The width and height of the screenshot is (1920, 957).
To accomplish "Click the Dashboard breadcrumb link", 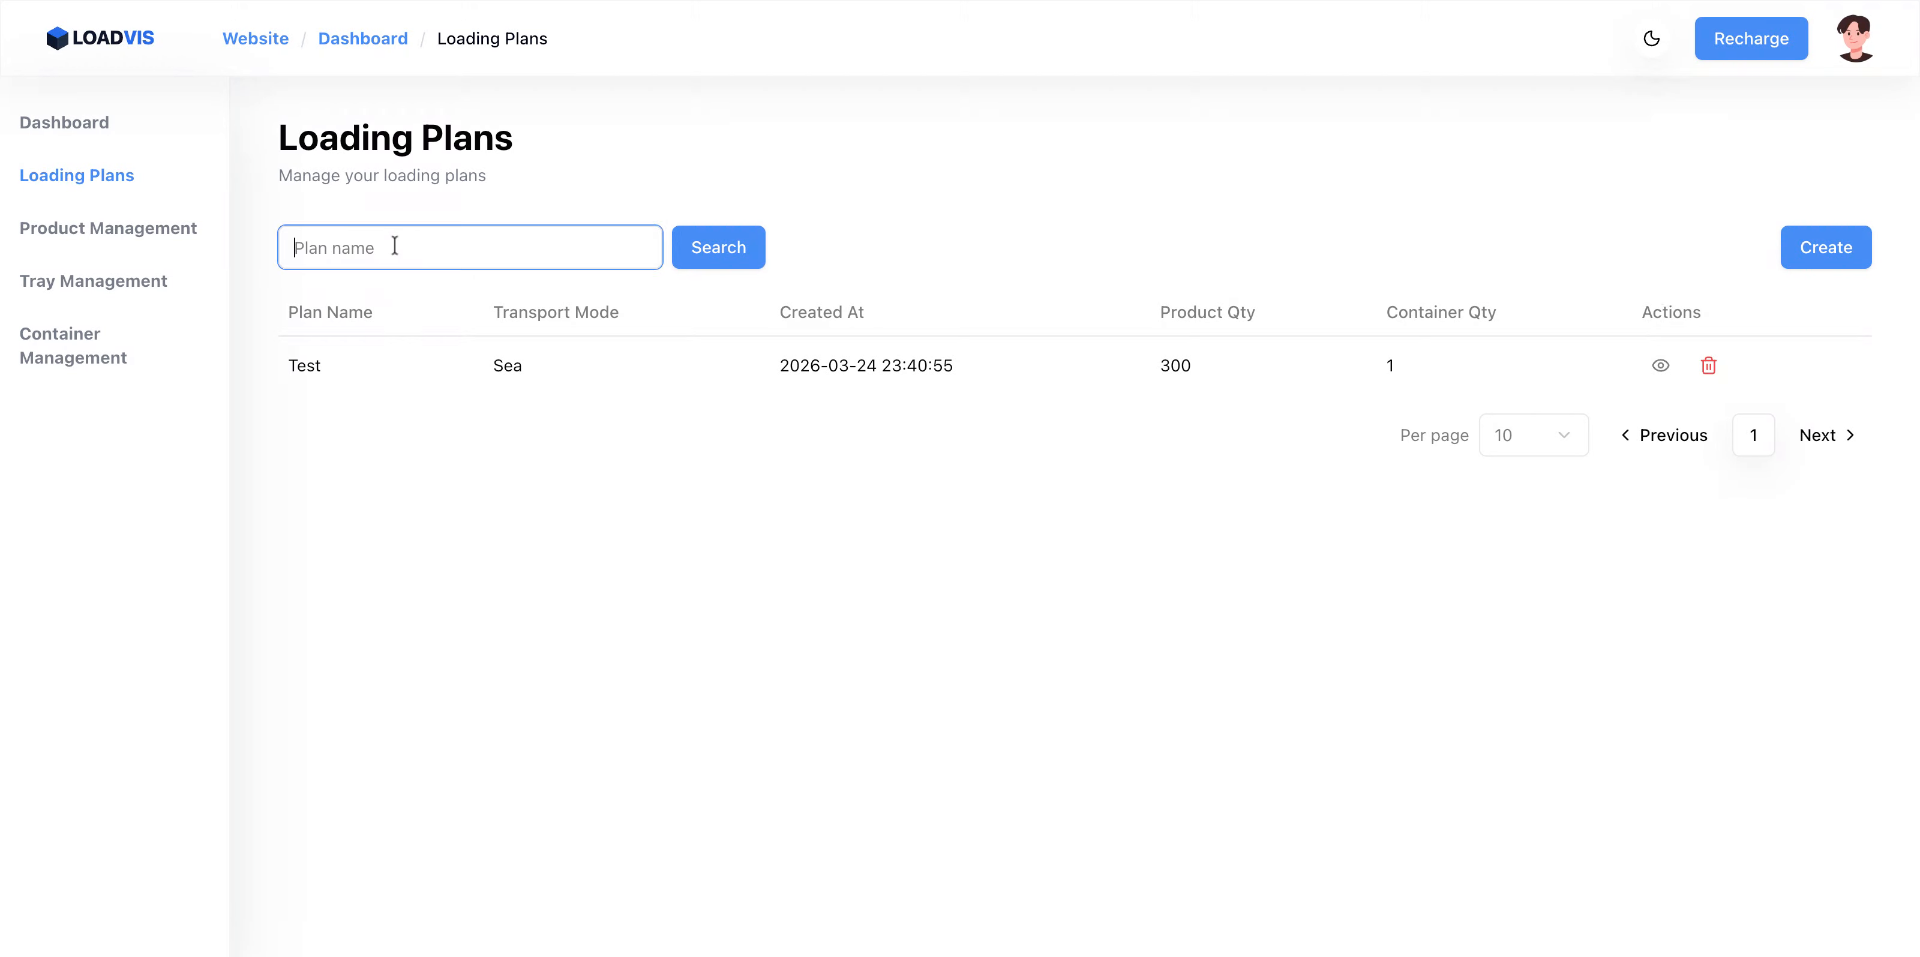I will [363, 39].
